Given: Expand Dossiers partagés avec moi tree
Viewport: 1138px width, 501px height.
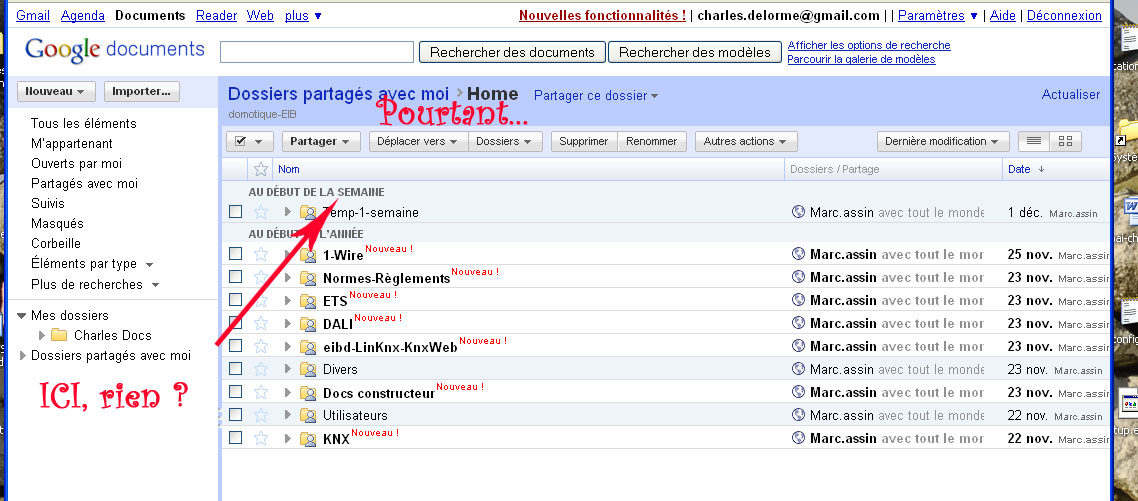Looking at the screenshot, I should pos(23,355).
